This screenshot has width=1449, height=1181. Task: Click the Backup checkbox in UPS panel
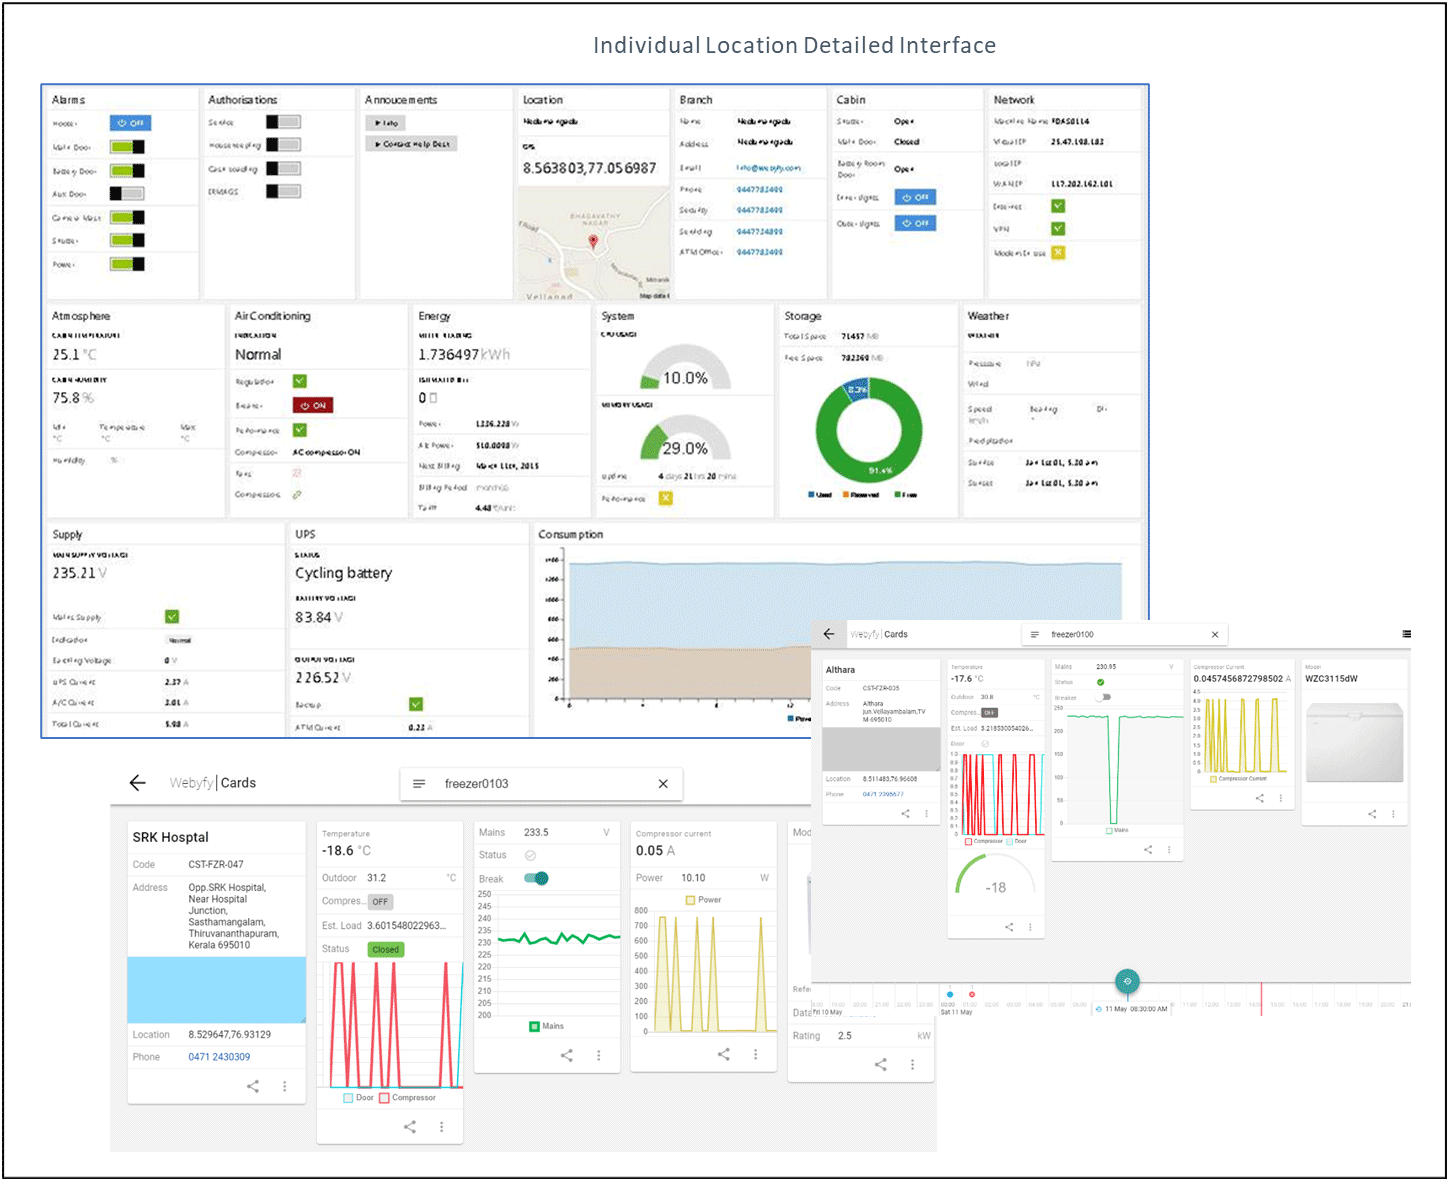pyautogui.click(x=416, y=705)
